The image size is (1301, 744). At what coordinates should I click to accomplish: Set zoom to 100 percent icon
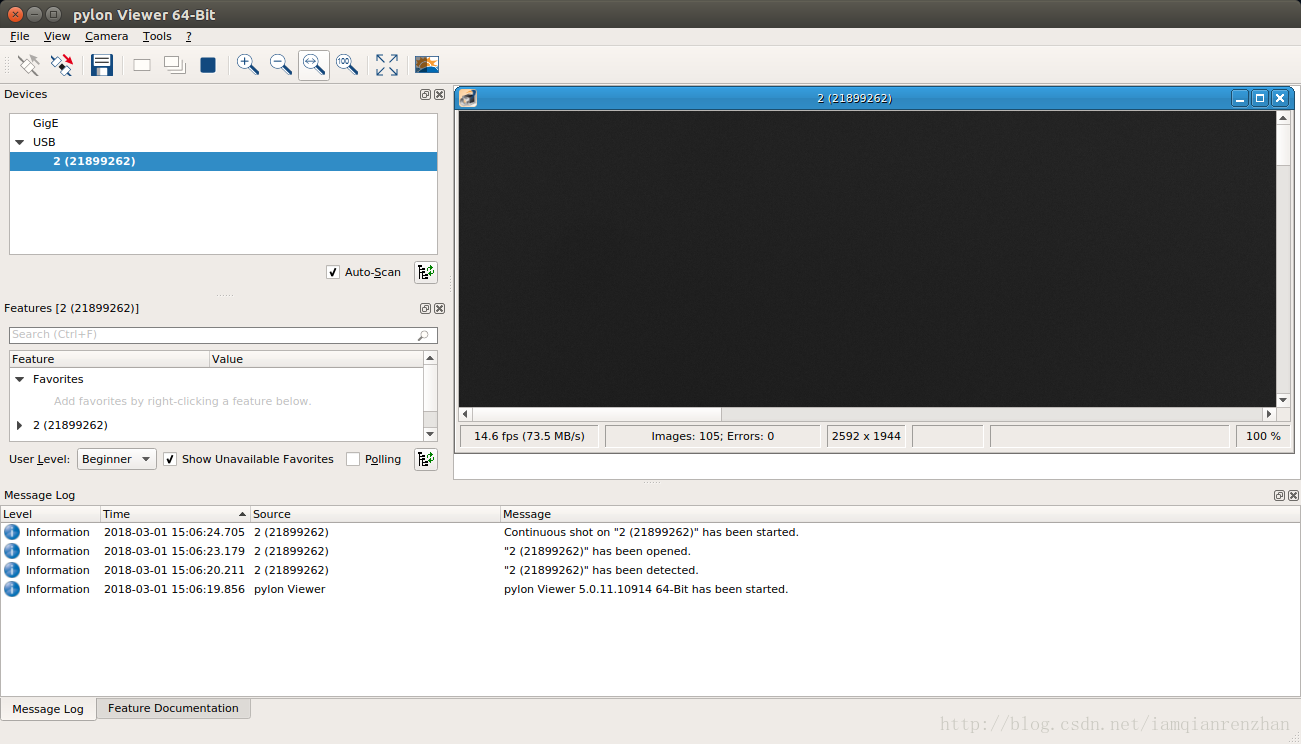347,65
